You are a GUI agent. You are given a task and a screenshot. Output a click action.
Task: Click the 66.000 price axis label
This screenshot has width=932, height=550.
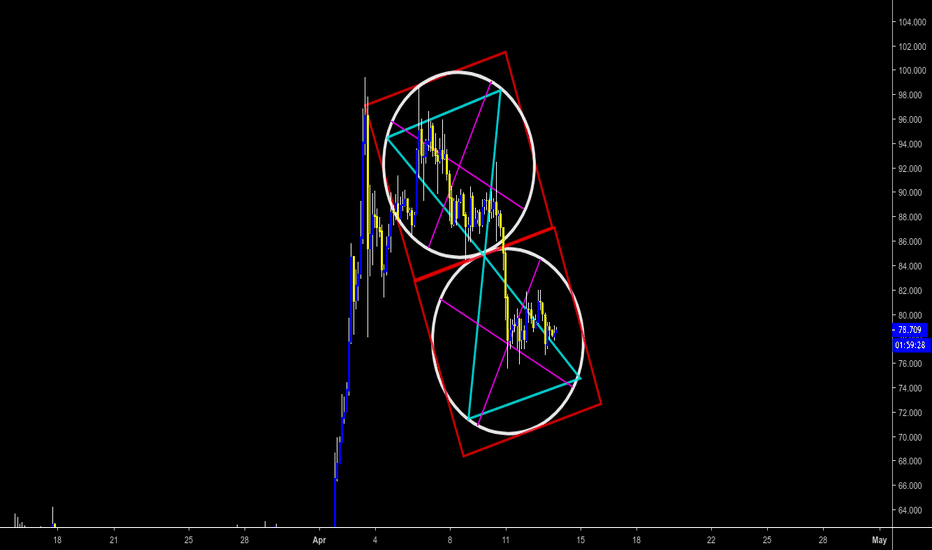pos(912,485)
